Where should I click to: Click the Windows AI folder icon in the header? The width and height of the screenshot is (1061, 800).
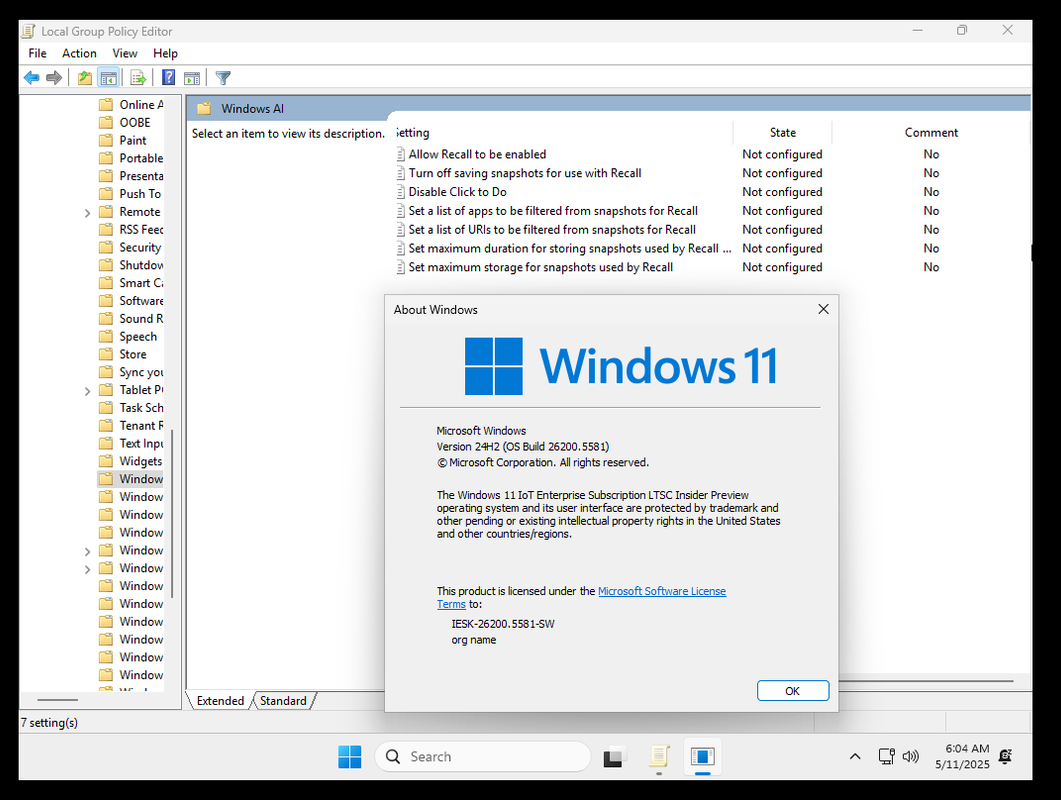click(204, 108)
